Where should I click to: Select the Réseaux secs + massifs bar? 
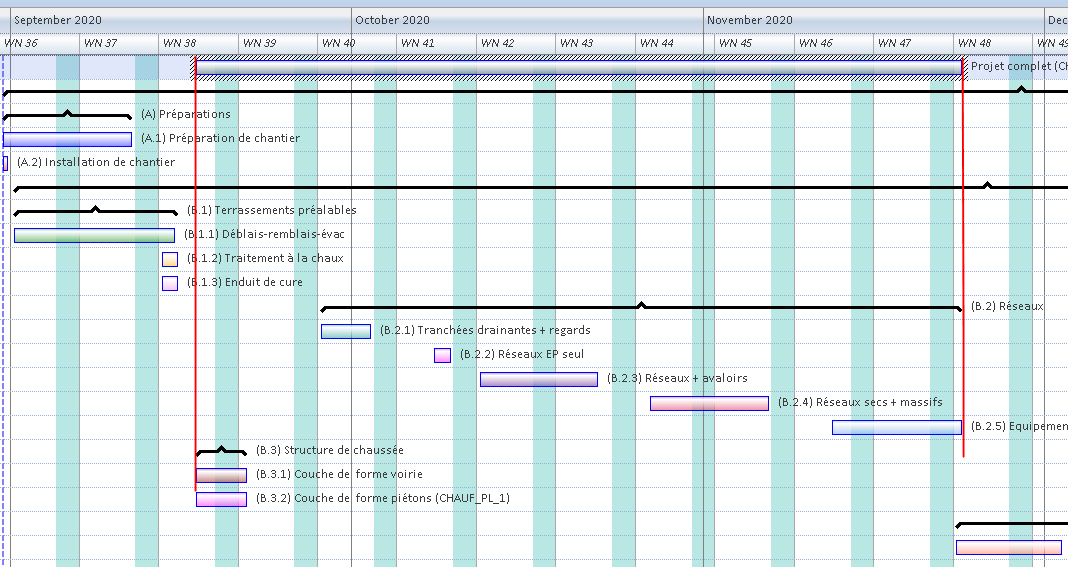[x=709, y=403]
